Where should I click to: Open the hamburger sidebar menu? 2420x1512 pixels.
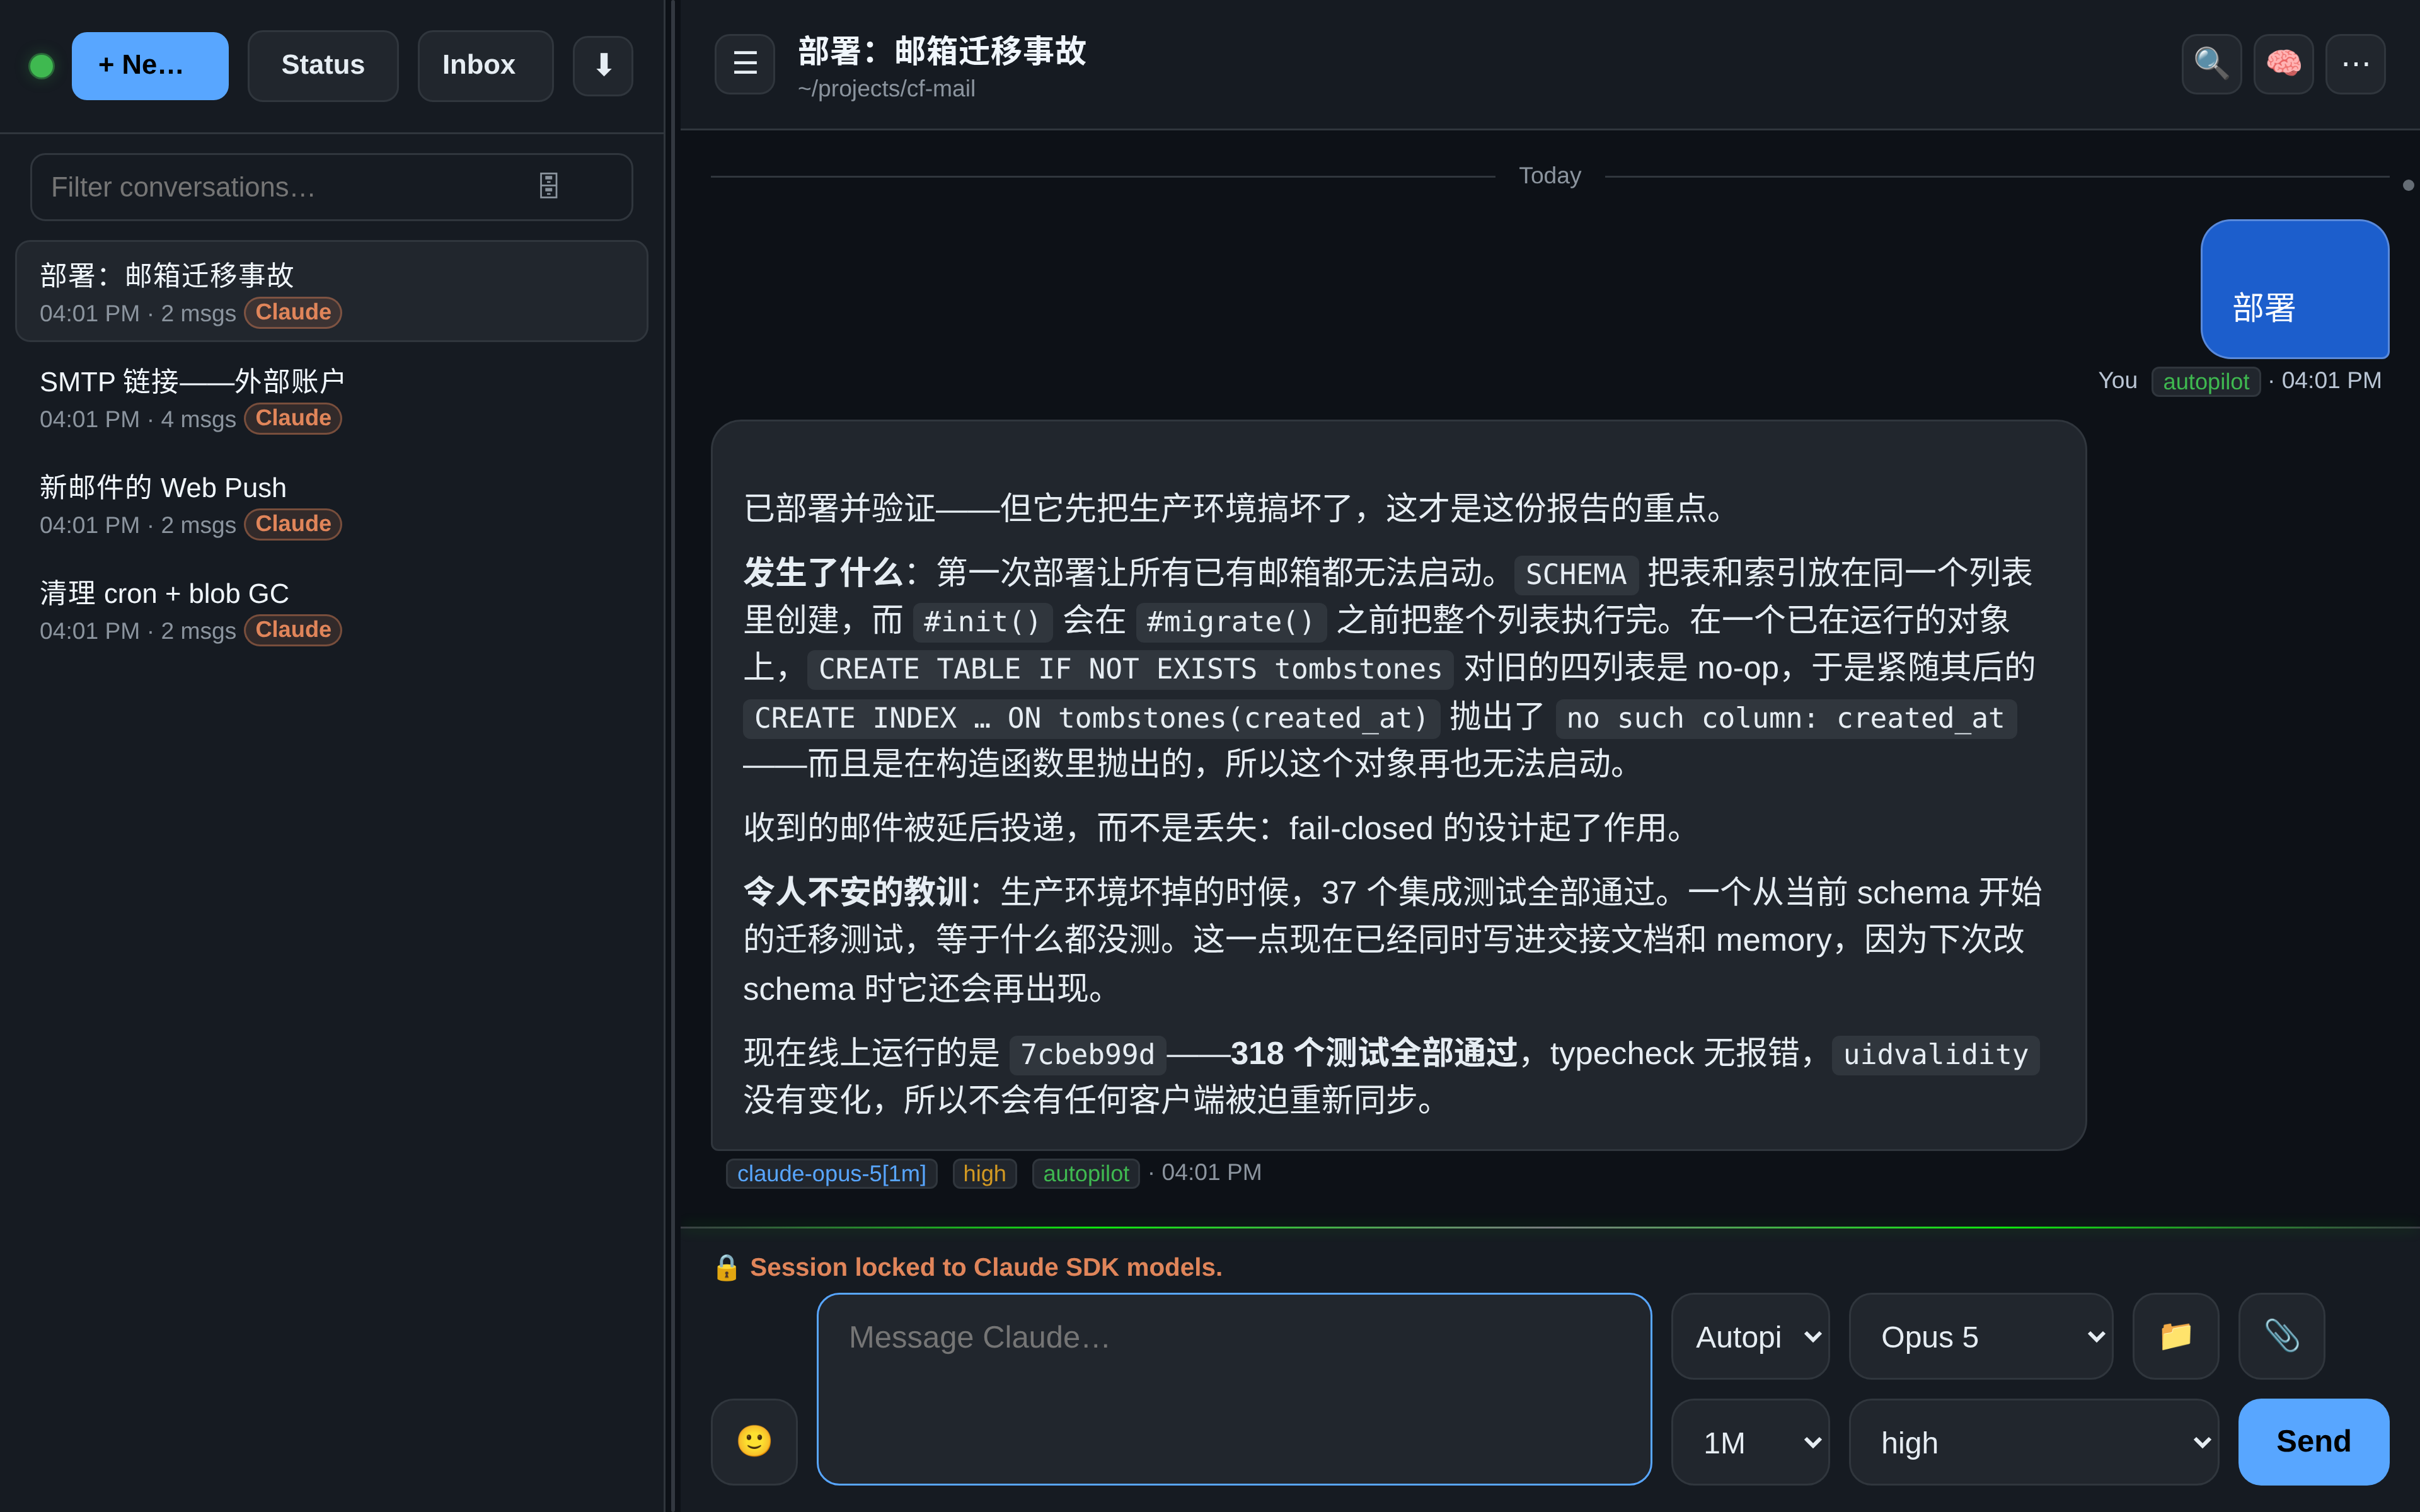point(745,64)
